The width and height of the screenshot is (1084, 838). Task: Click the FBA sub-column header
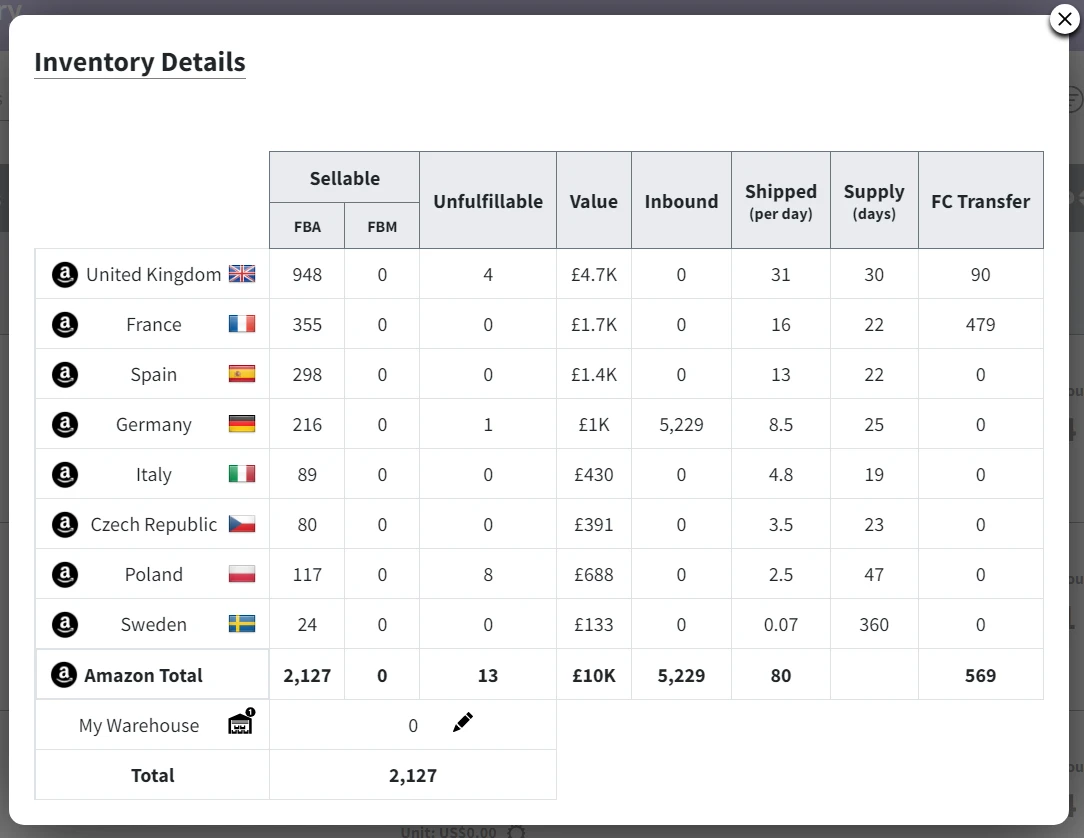click(x=307, y=226)
